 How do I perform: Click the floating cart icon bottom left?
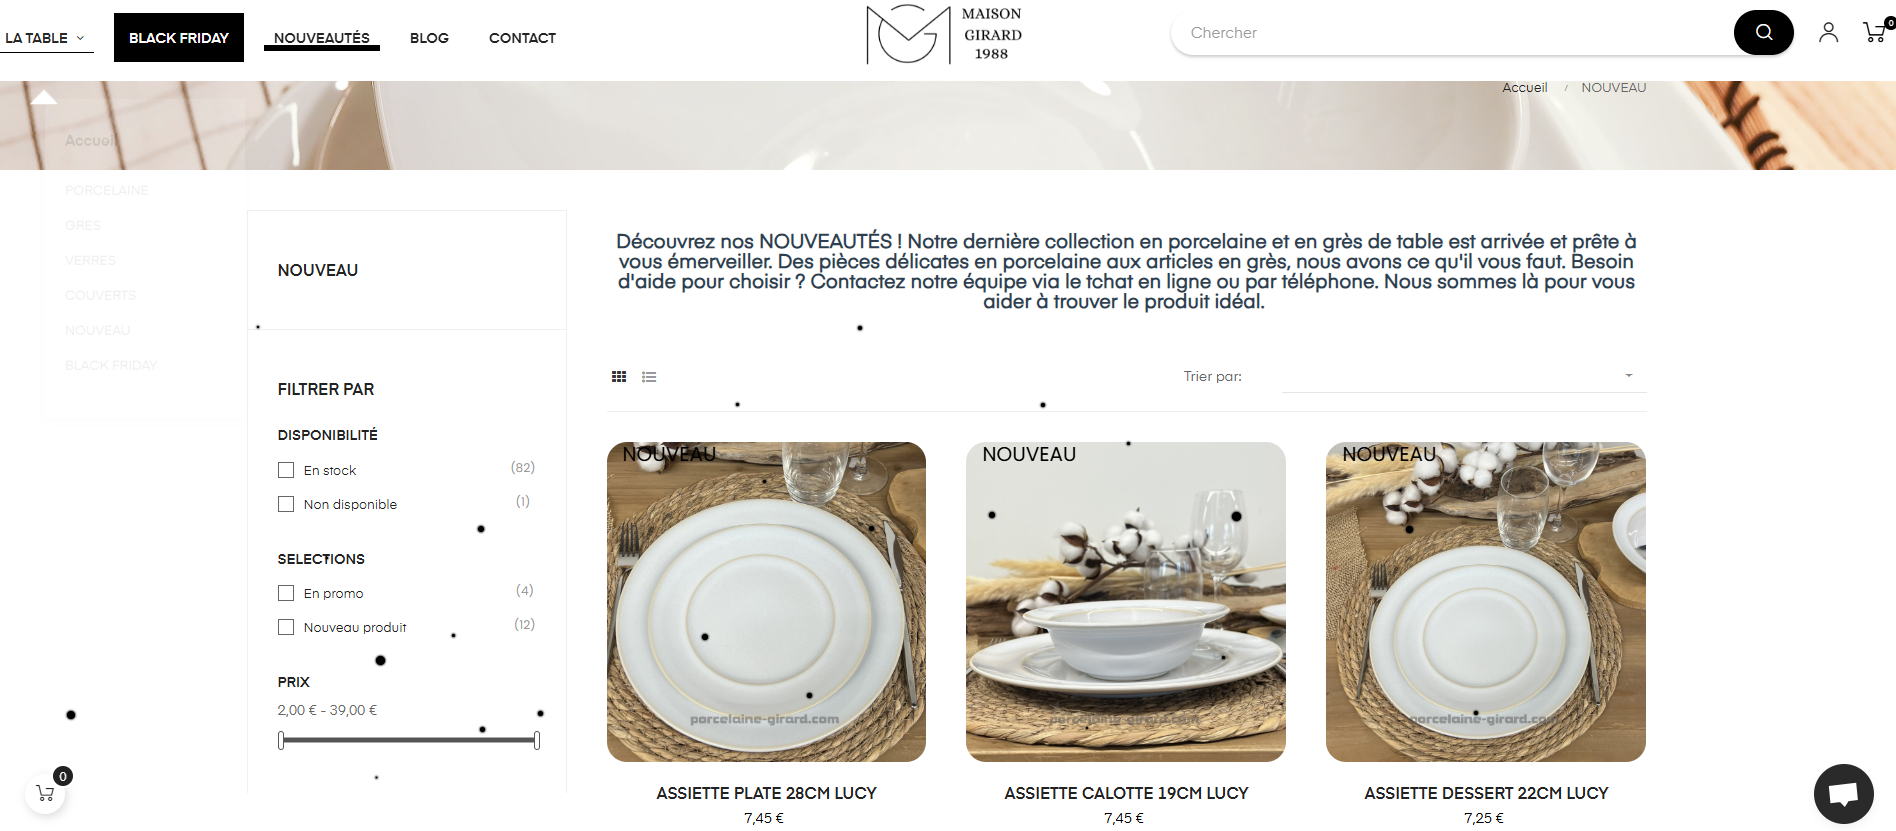click(x=45, y=793)
